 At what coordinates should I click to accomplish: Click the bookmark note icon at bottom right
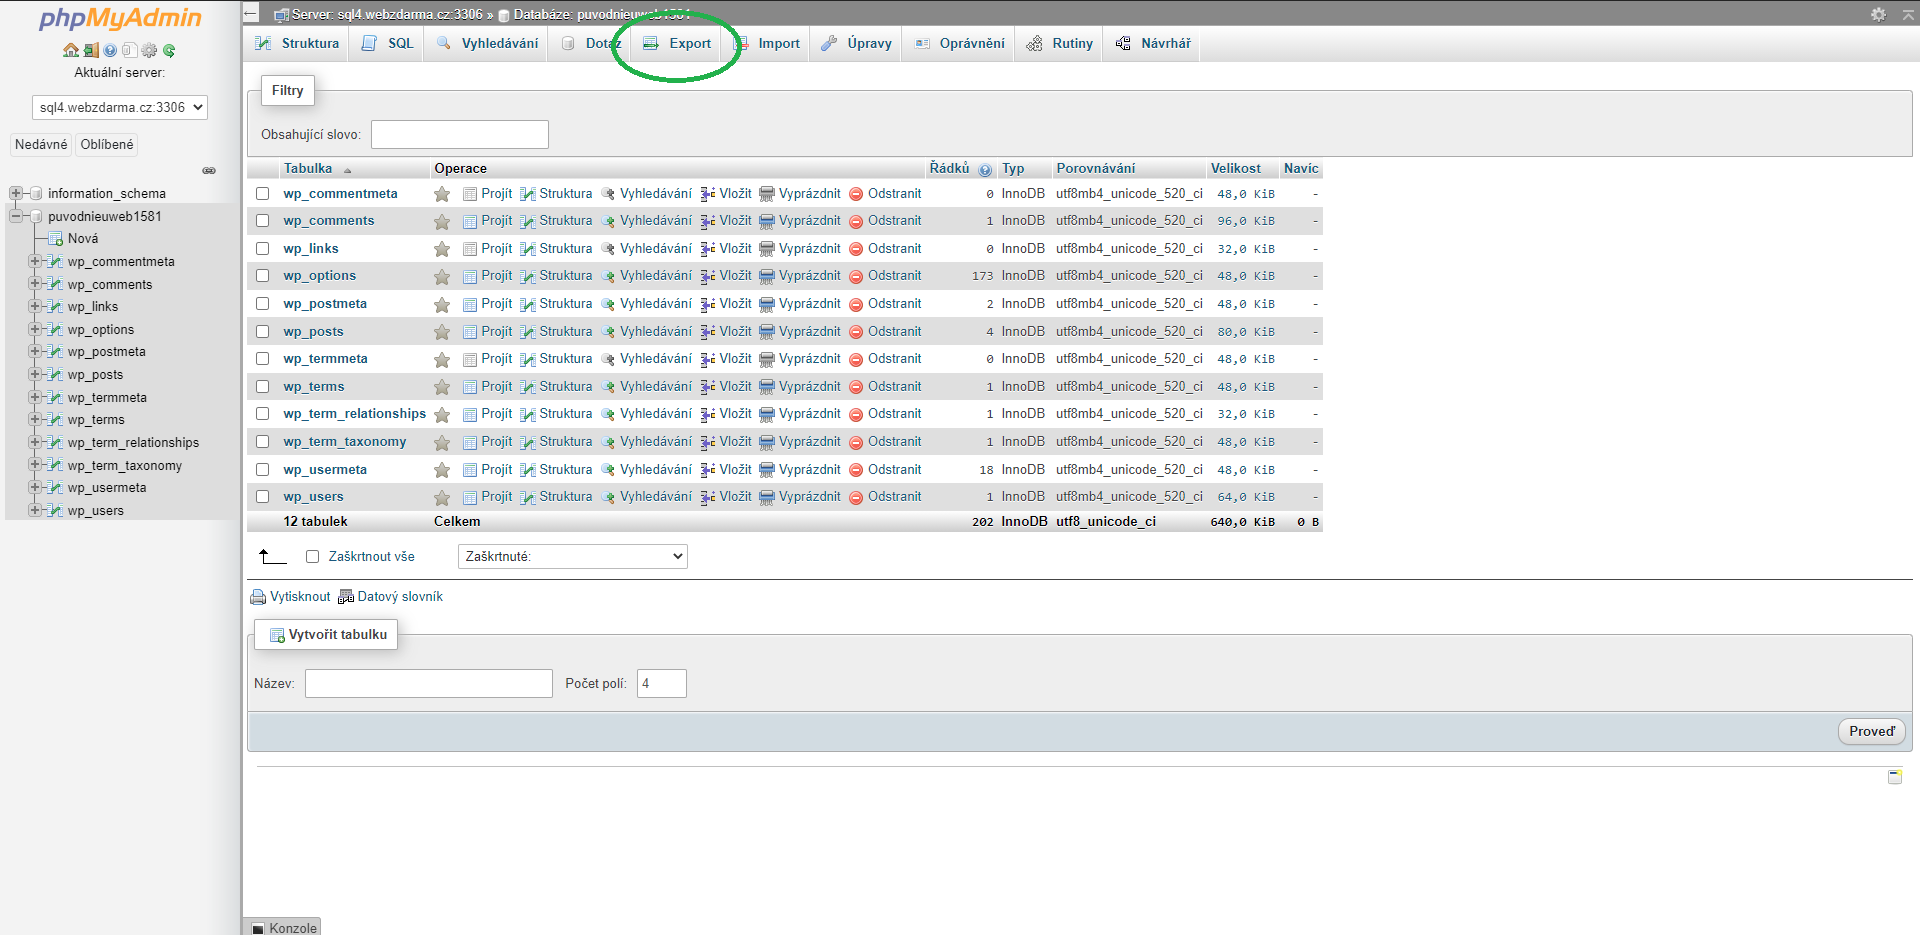[x=1894, y=777]
